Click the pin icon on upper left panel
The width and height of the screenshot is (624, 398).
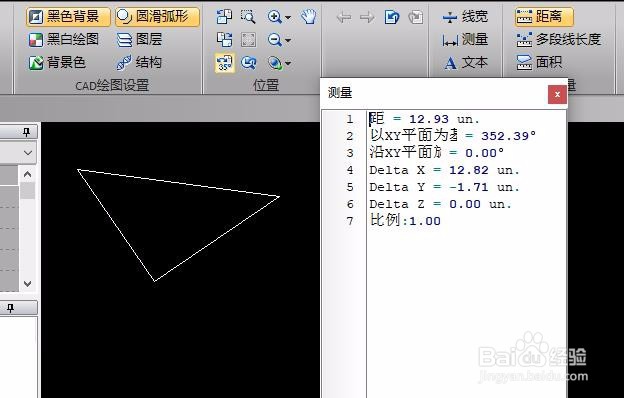[x=26, y=132]
